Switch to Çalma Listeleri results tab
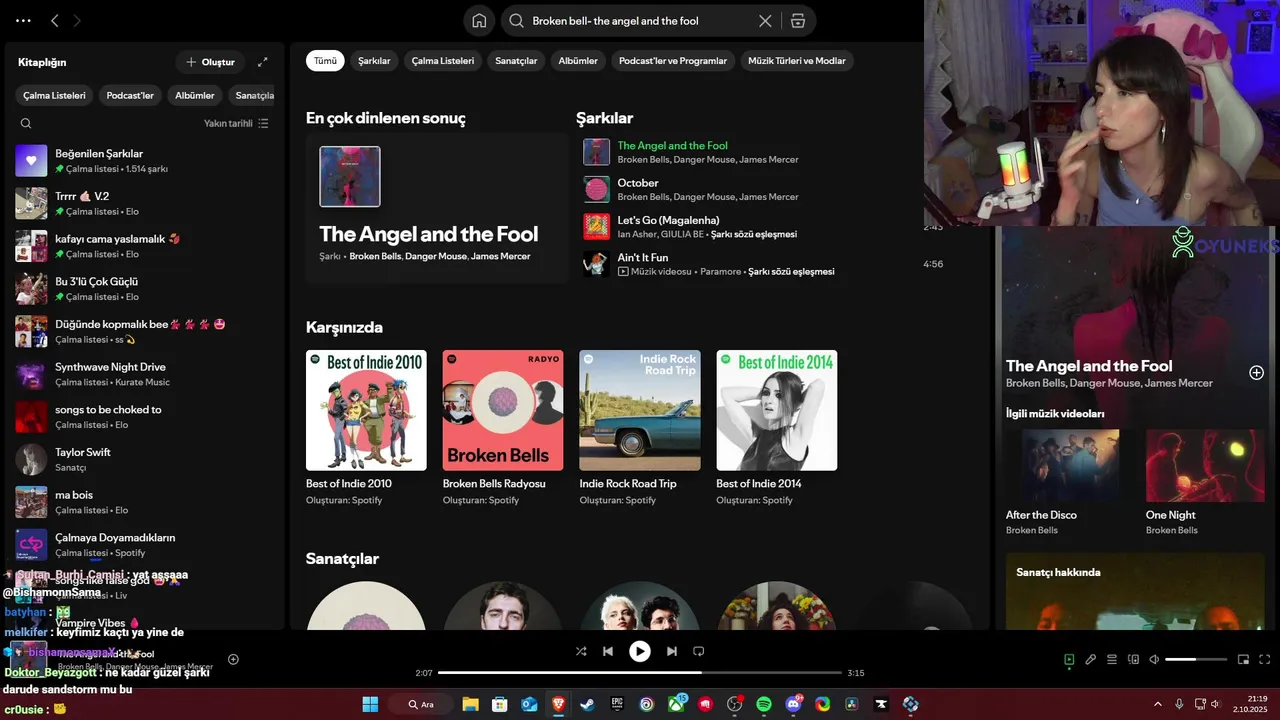1280x720 pixels. tap(443, 61)
